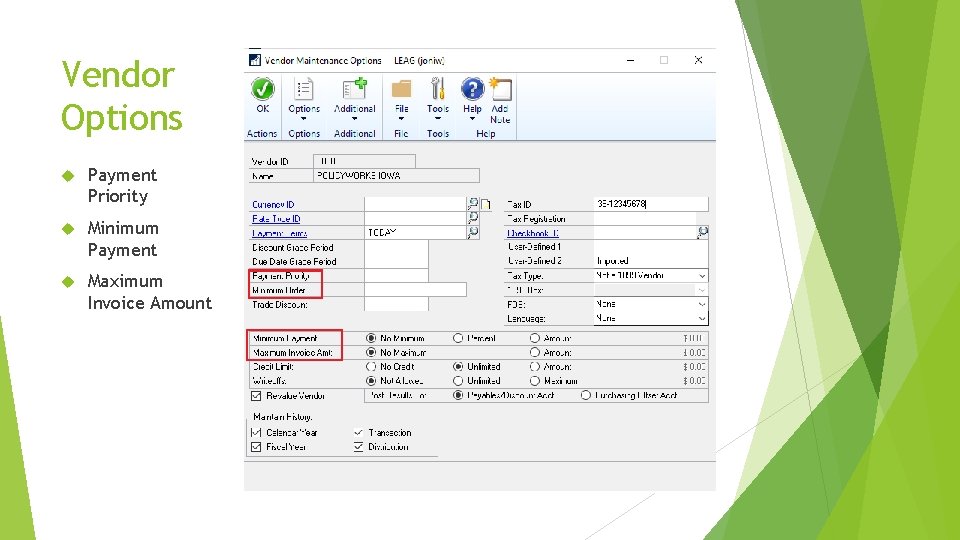960x540 pixels.
Task: Select Not Allowed for Writeoffs
Action: click(371, 381)
